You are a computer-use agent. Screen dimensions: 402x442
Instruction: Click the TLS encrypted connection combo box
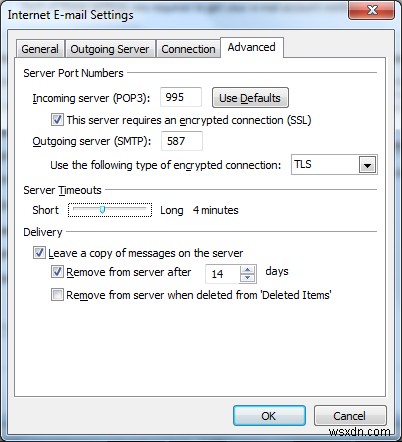(x=334, y=164)
